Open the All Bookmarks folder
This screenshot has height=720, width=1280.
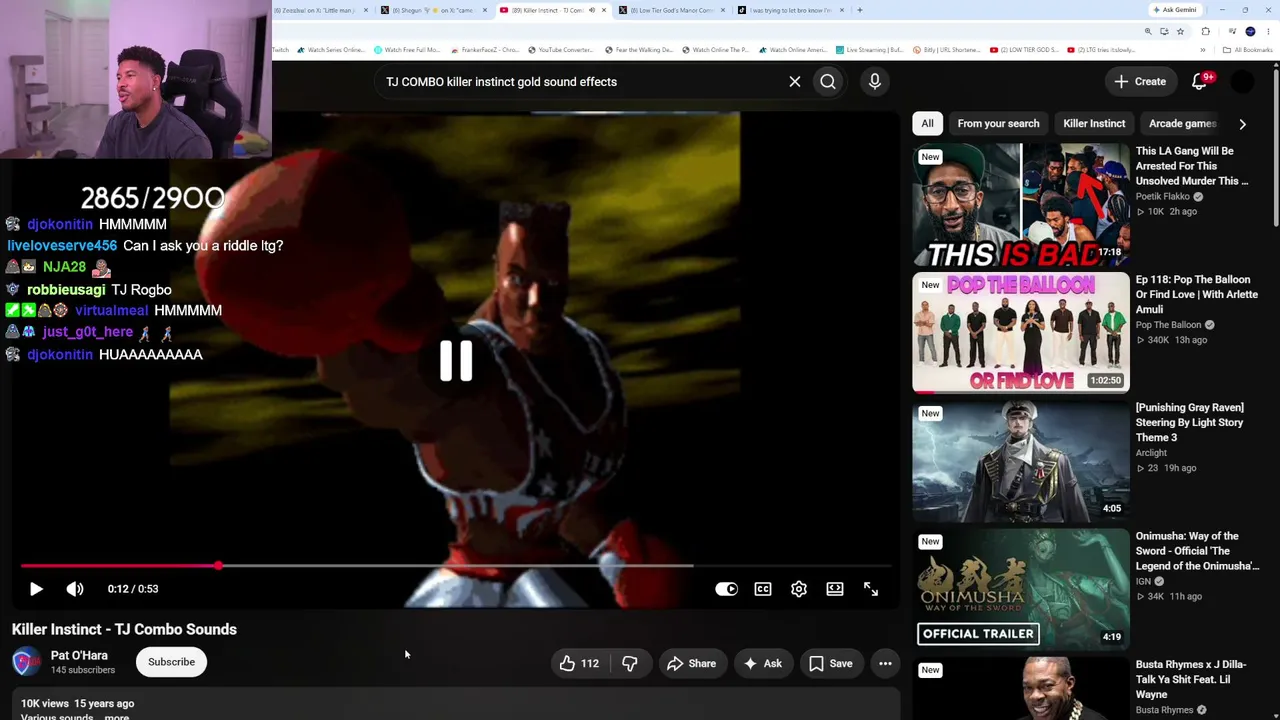(x=1246, y=50)
